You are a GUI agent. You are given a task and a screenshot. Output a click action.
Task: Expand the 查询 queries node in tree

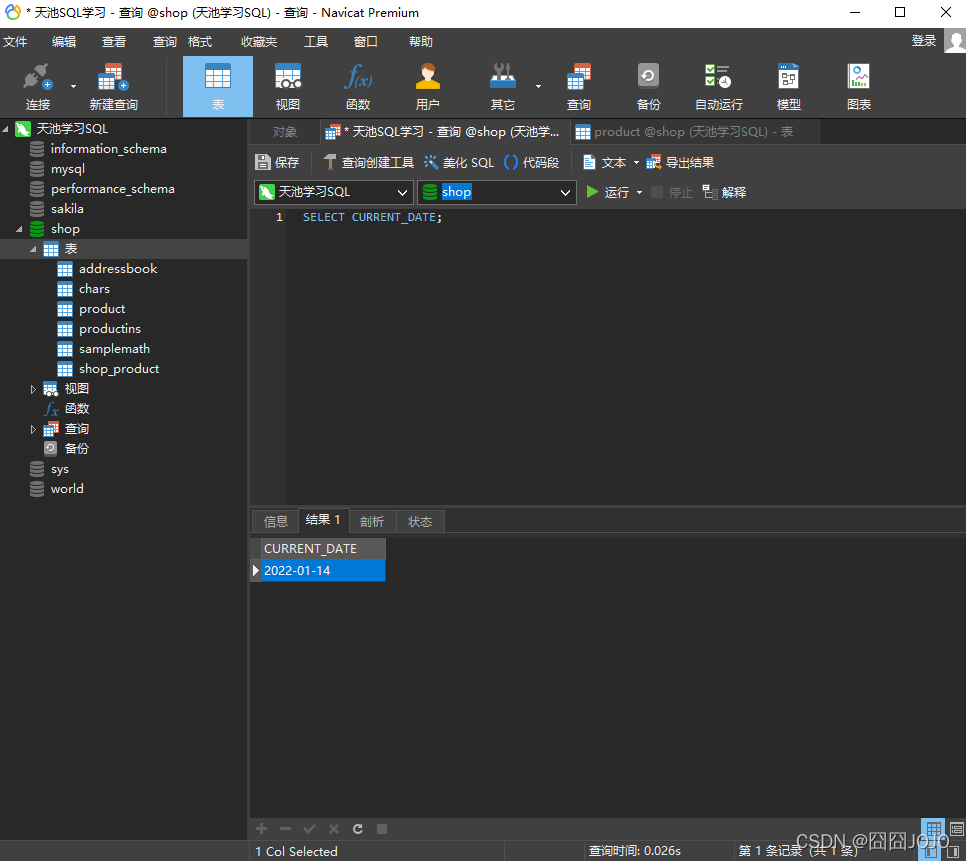point(33,429)
